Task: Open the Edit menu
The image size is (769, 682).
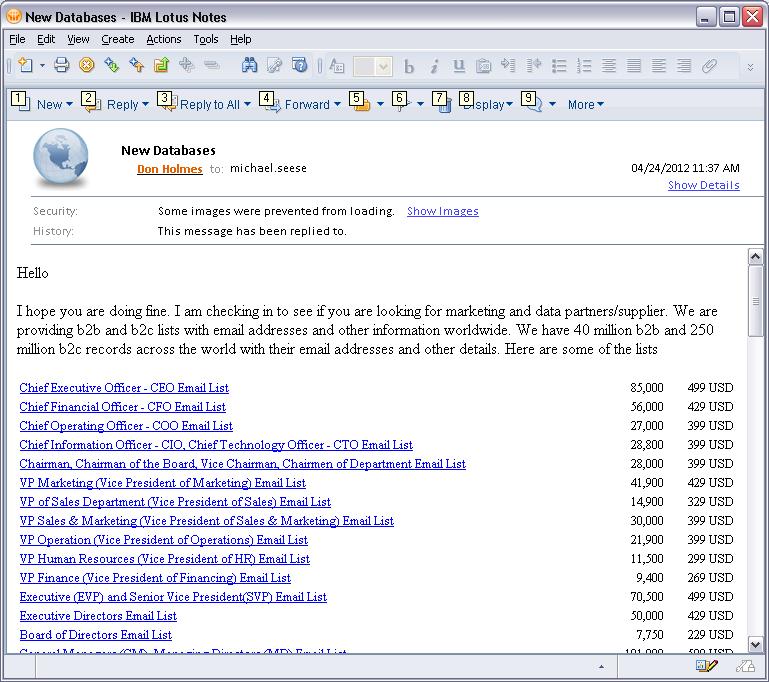Action: pyautogui.click(x=46, y=39)
